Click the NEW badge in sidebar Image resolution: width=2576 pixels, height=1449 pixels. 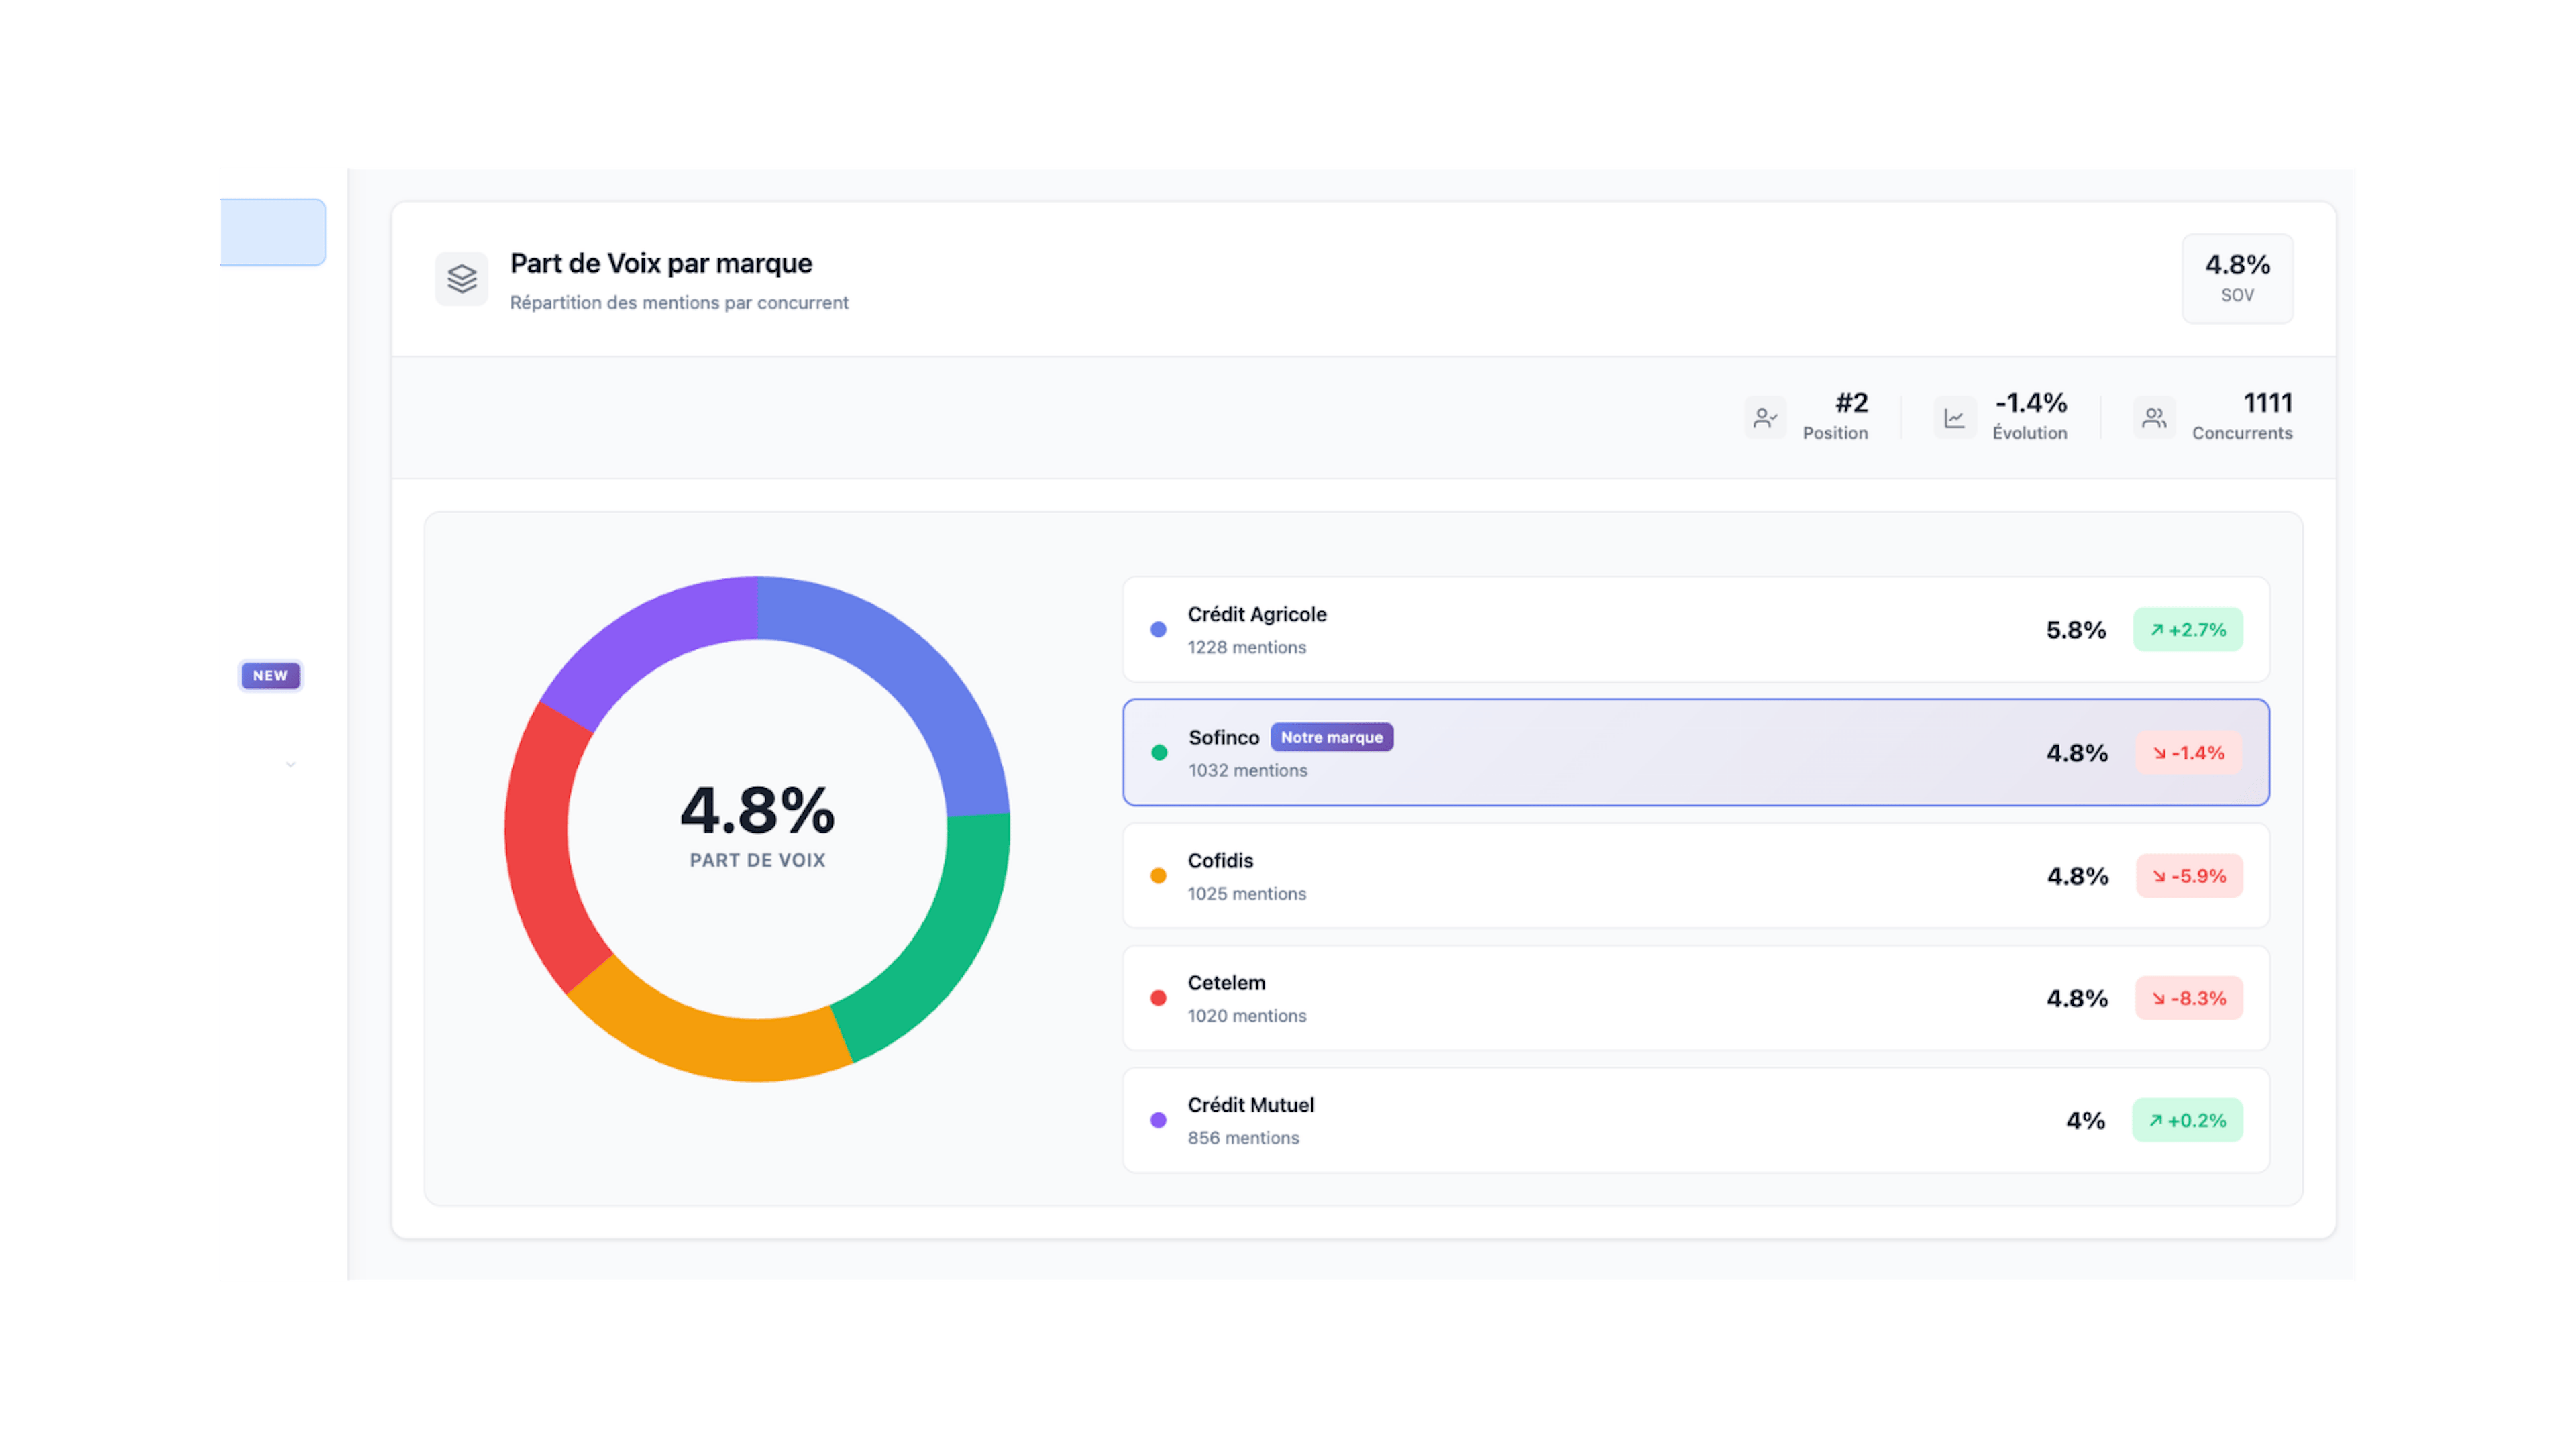click(270, 676)
